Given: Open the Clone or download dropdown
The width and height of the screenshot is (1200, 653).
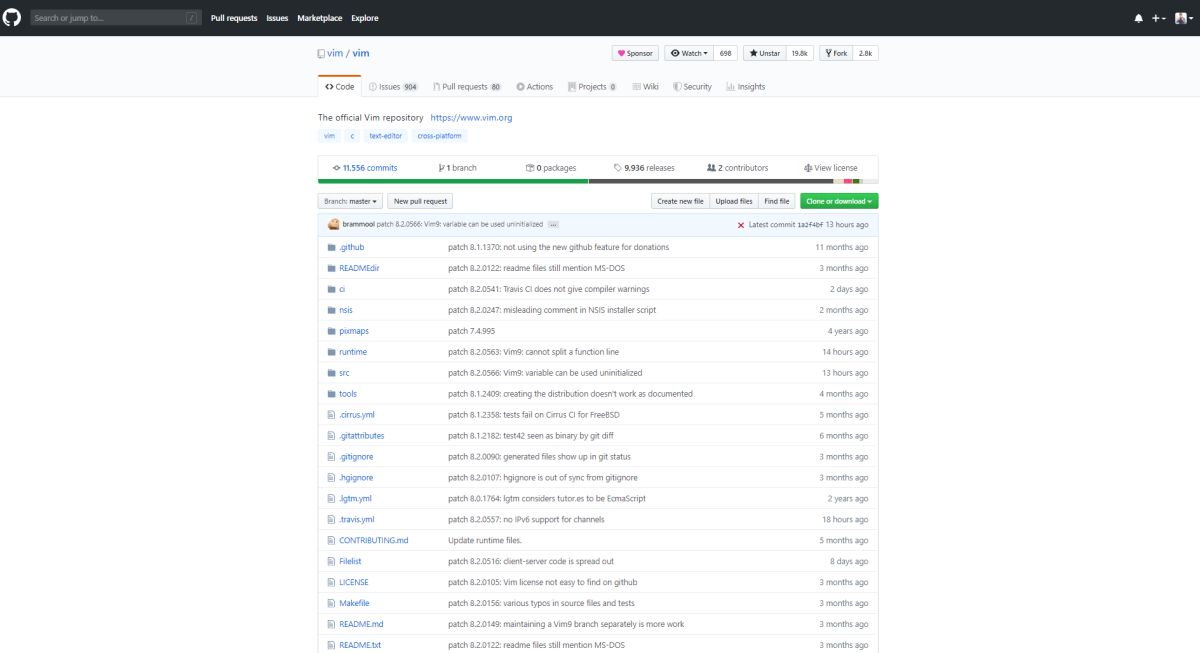Looking at the screenshot, I should pyautogui.click(x=839, y=201).
